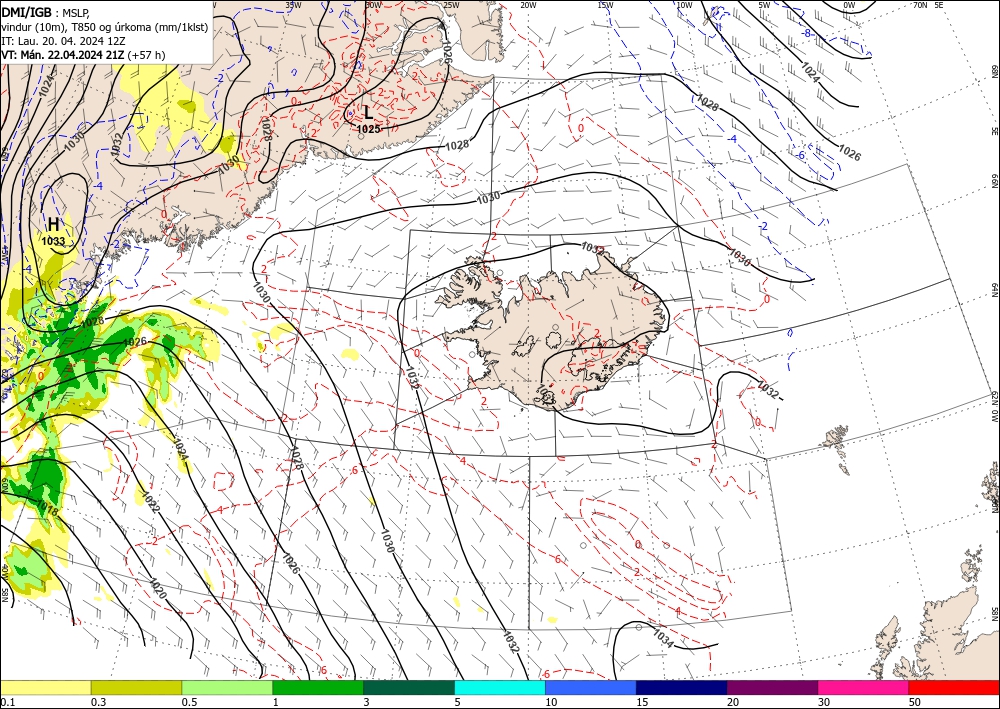Click the '1025' low pressure value
1000x709 pixels.
[369, 129]
